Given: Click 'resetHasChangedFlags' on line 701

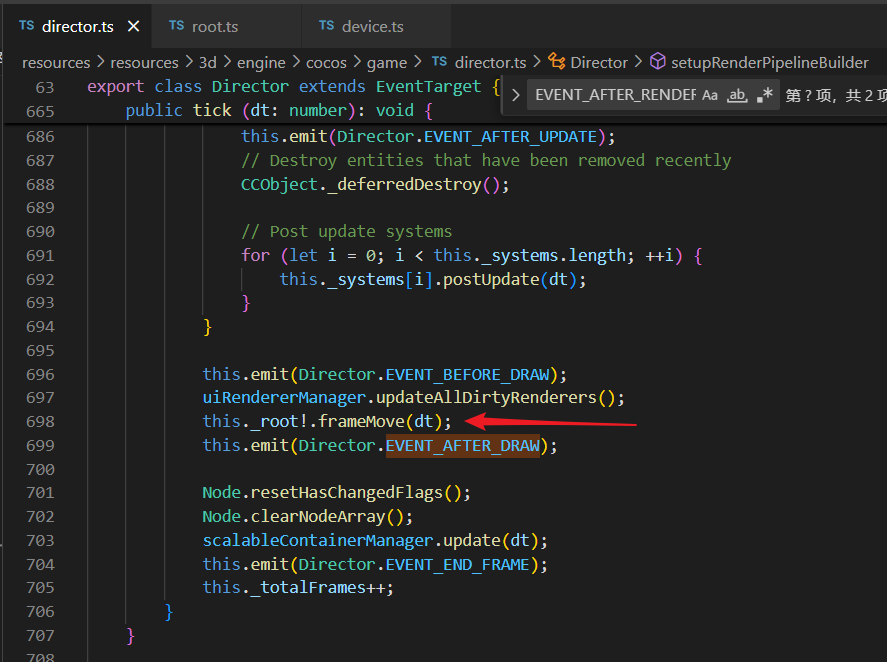Looking at the screenshot, I should (x=346, y=493).
